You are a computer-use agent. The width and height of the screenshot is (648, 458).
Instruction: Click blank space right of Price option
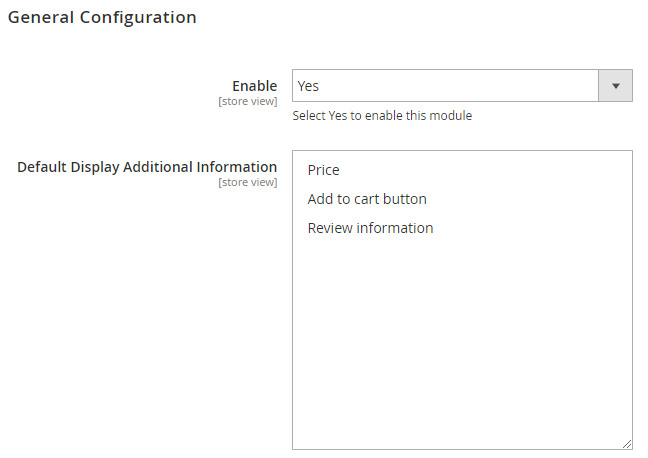click(500, 170)
